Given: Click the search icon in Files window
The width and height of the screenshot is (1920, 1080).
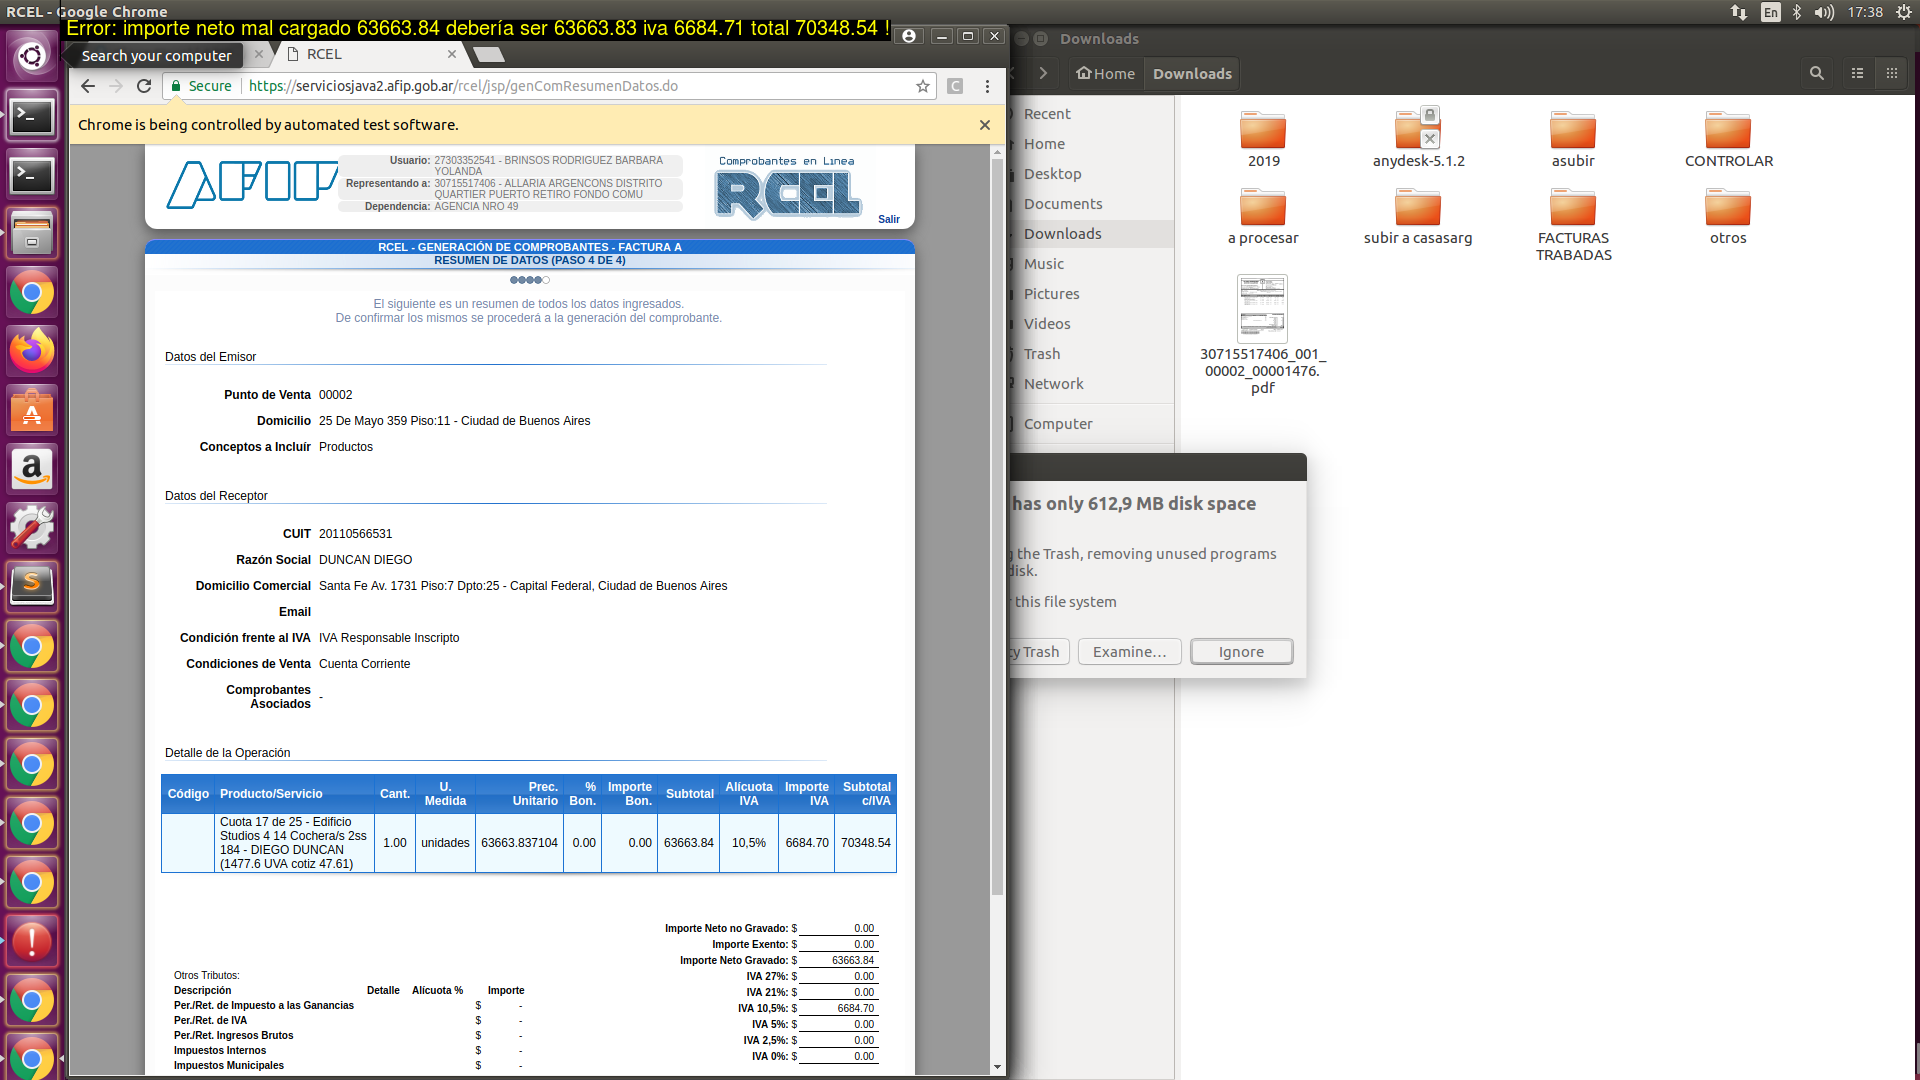Looking at the screenshot, I should pos(1817,73).
